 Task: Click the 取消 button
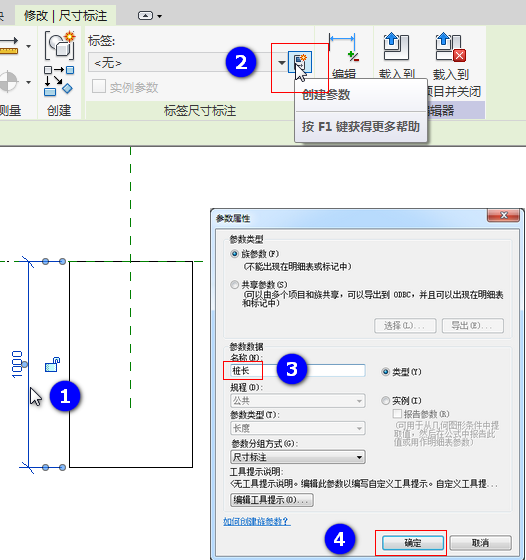[x=480, y=543]
